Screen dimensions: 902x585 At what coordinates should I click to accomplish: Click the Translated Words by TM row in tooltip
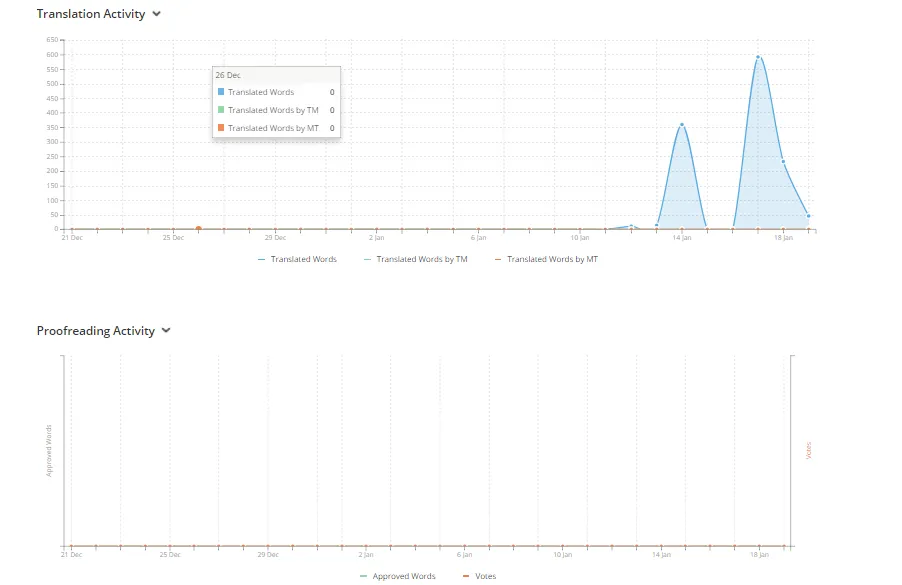click(x=276, y=110)
